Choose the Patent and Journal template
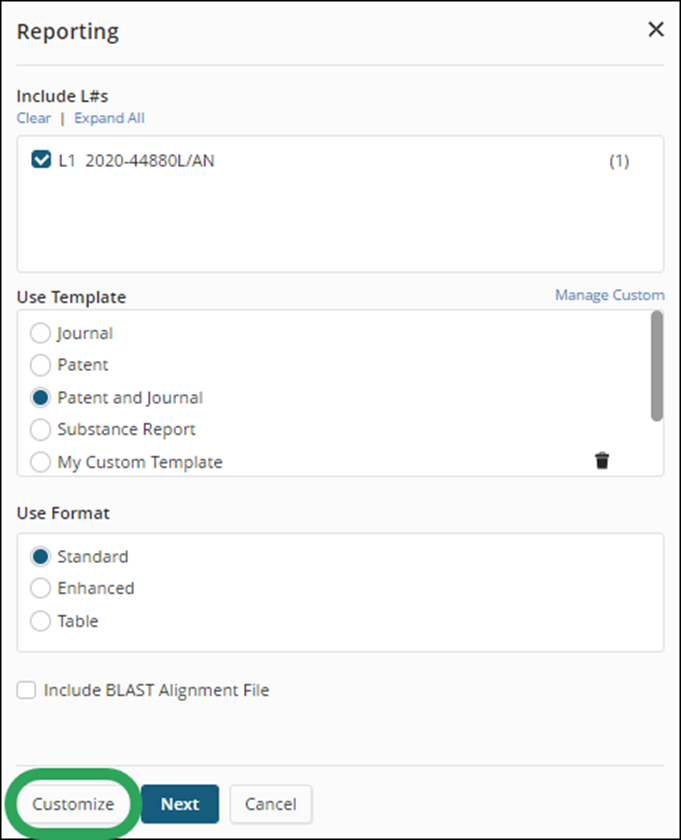The width and height of the screenshot is (681, 840). pos(40,398)
